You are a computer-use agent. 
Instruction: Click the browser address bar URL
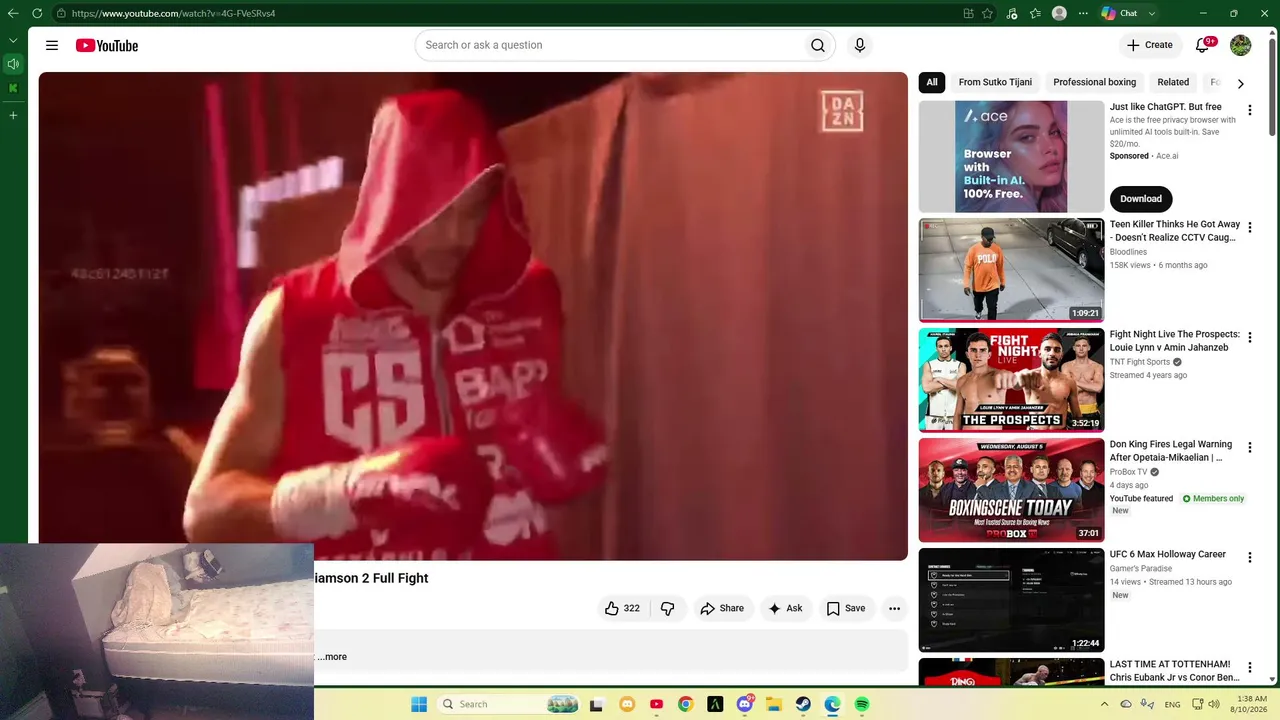point(173,14)
